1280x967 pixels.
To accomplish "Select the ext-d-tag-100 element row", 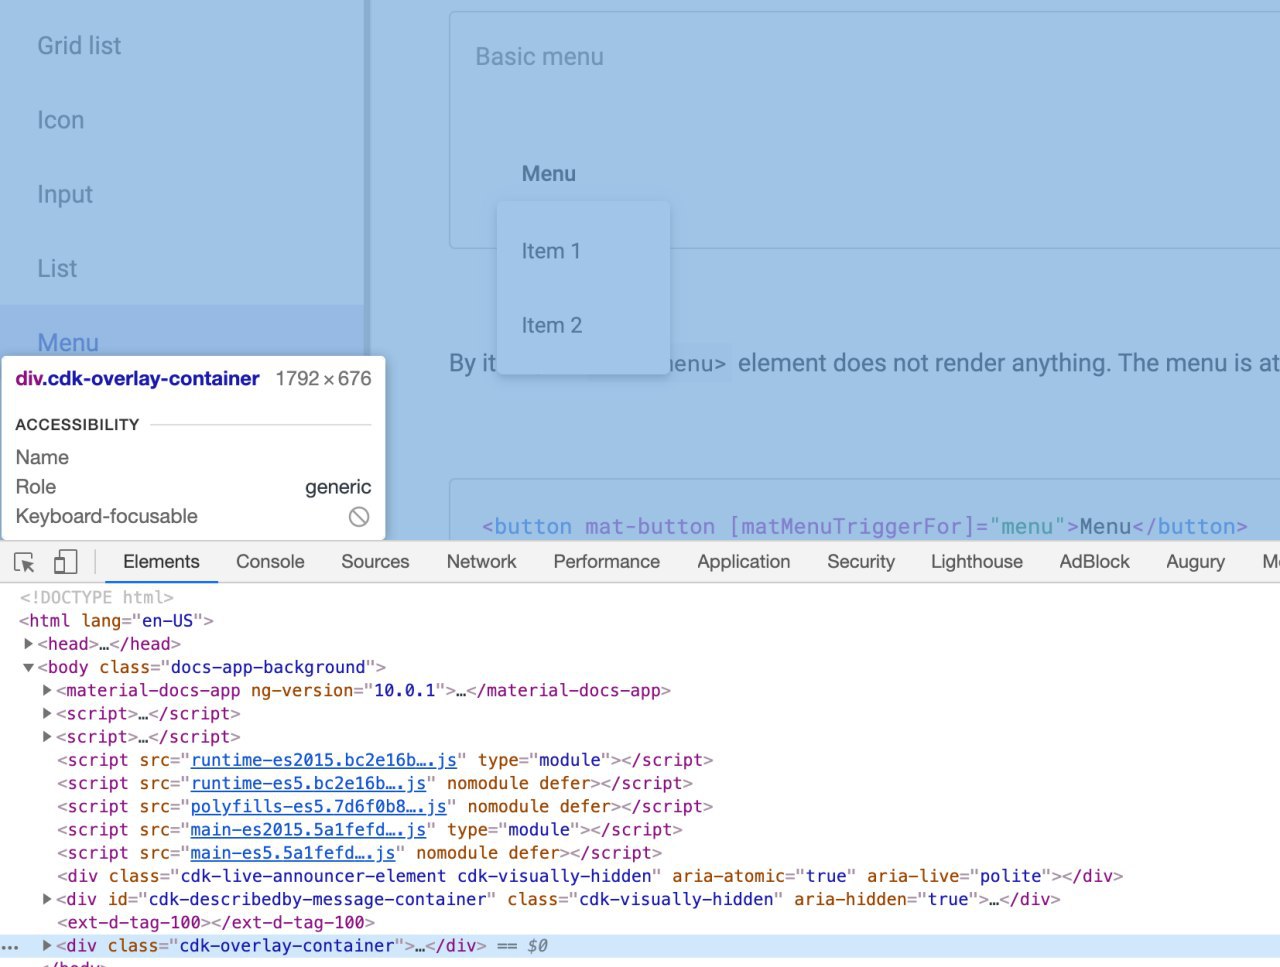I will click(216, 922).
